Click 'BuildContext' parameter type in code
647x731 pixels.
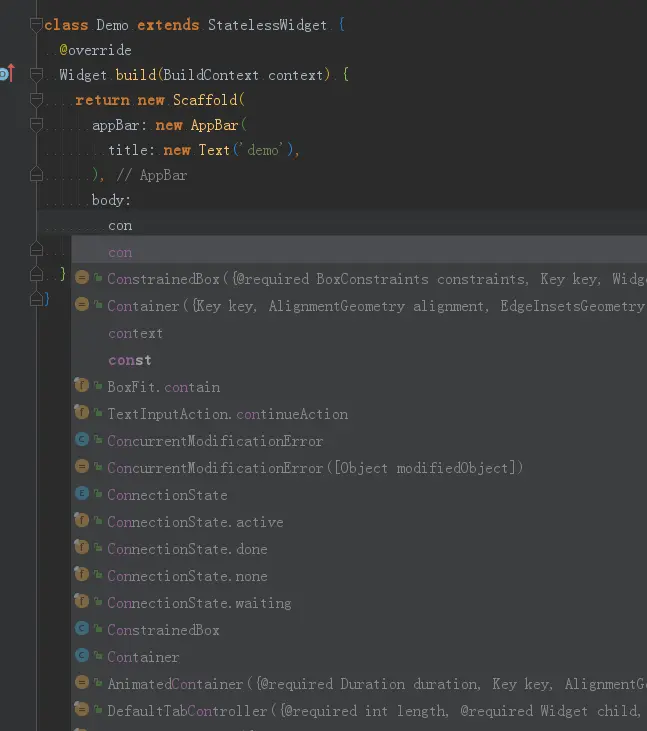coord(210,75)
